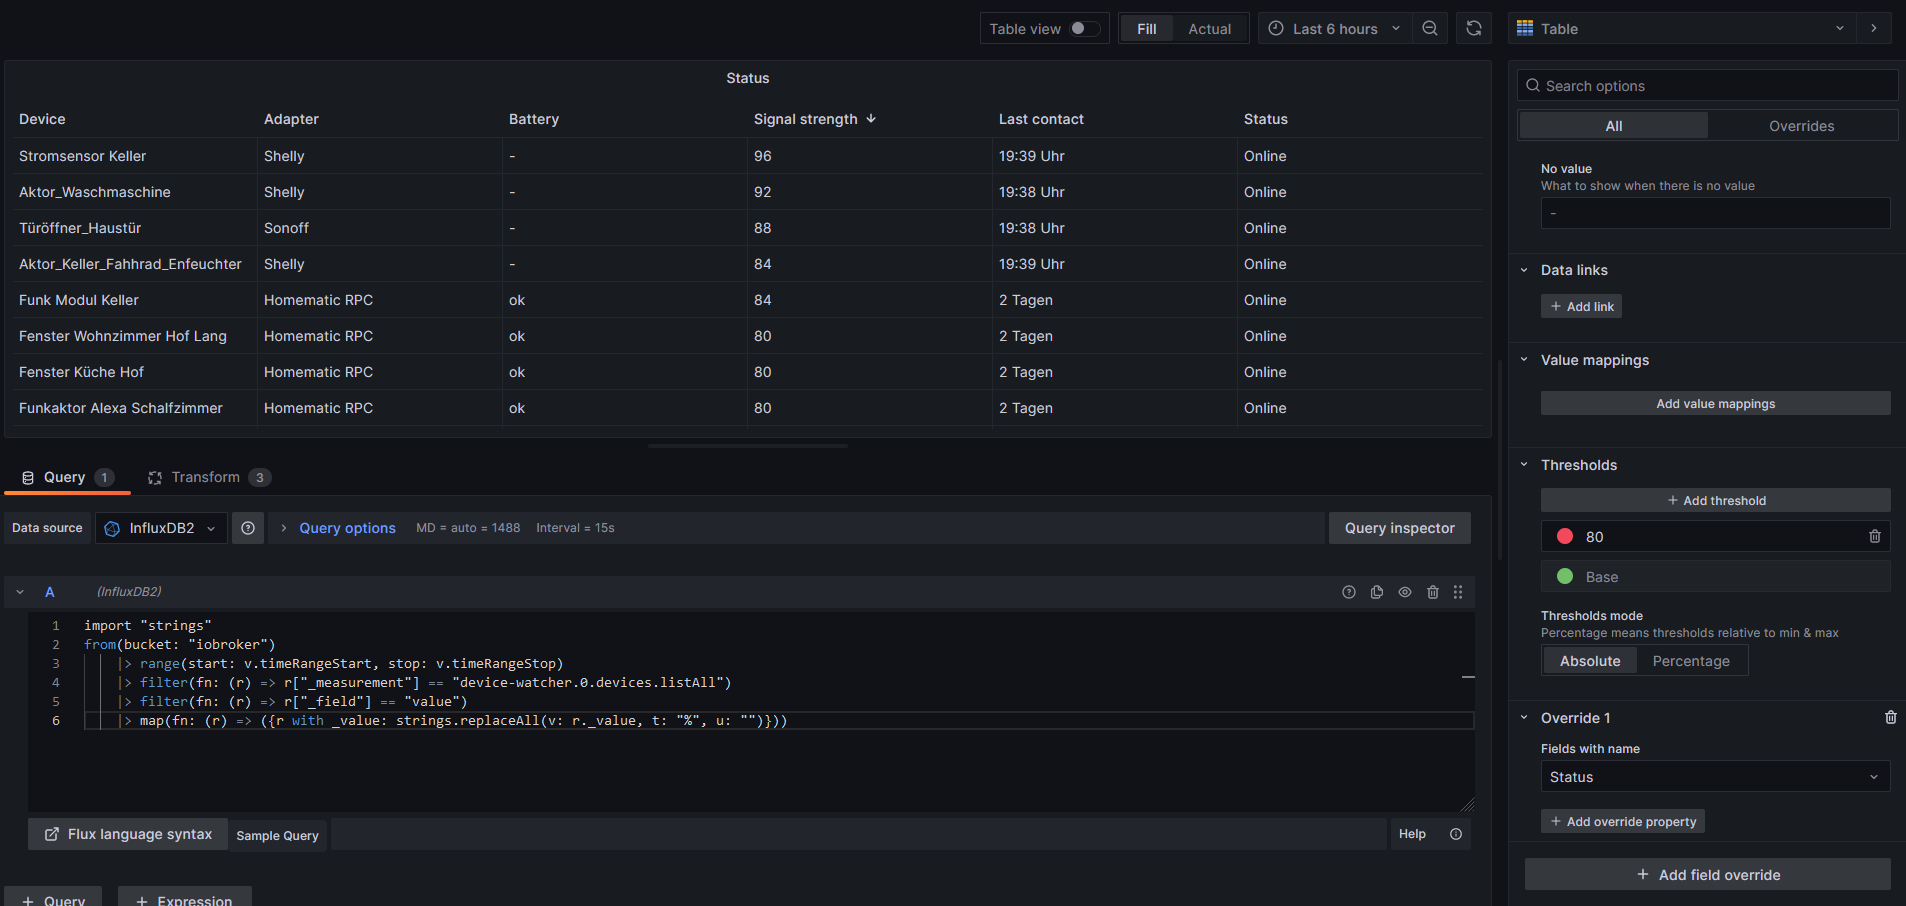Viewport: 1906px width, 906px height.
Task: Switch to the Transform tab
Action: click(208, 477)
